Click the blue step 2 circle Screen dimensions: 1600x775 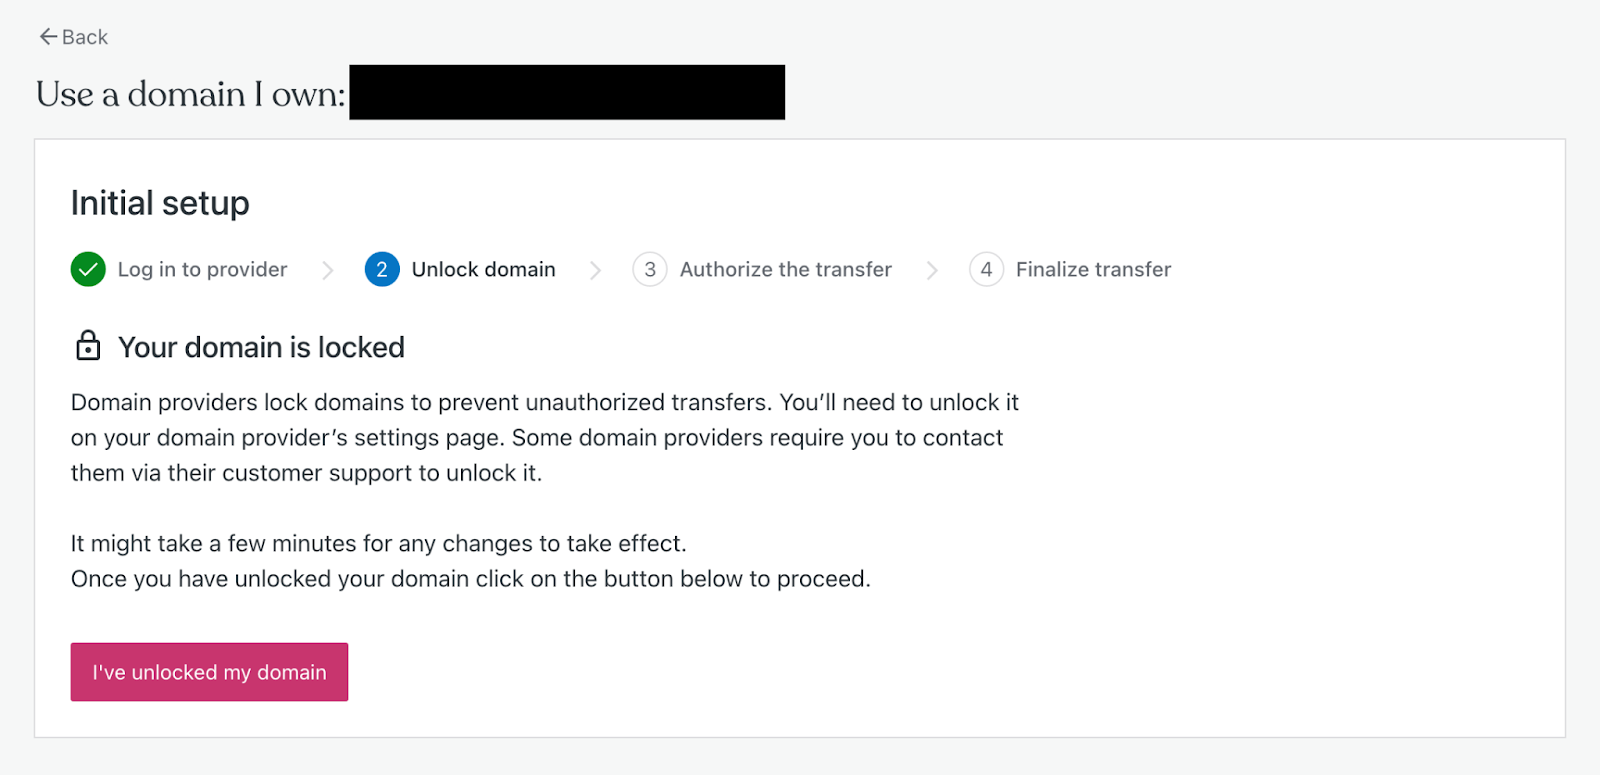coord(382,269)
